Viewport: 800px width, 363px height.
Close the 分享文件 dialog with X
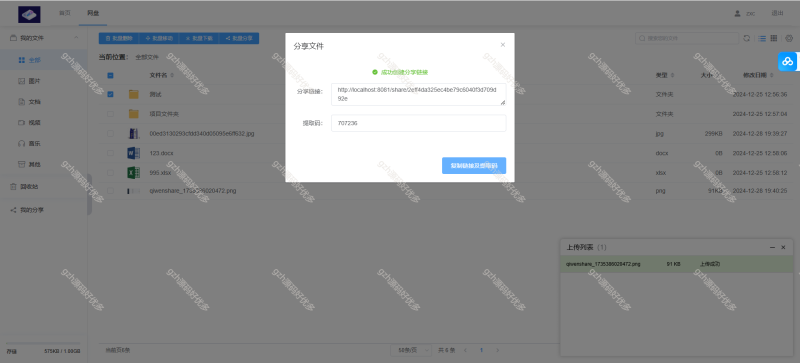tap(503, 45)
